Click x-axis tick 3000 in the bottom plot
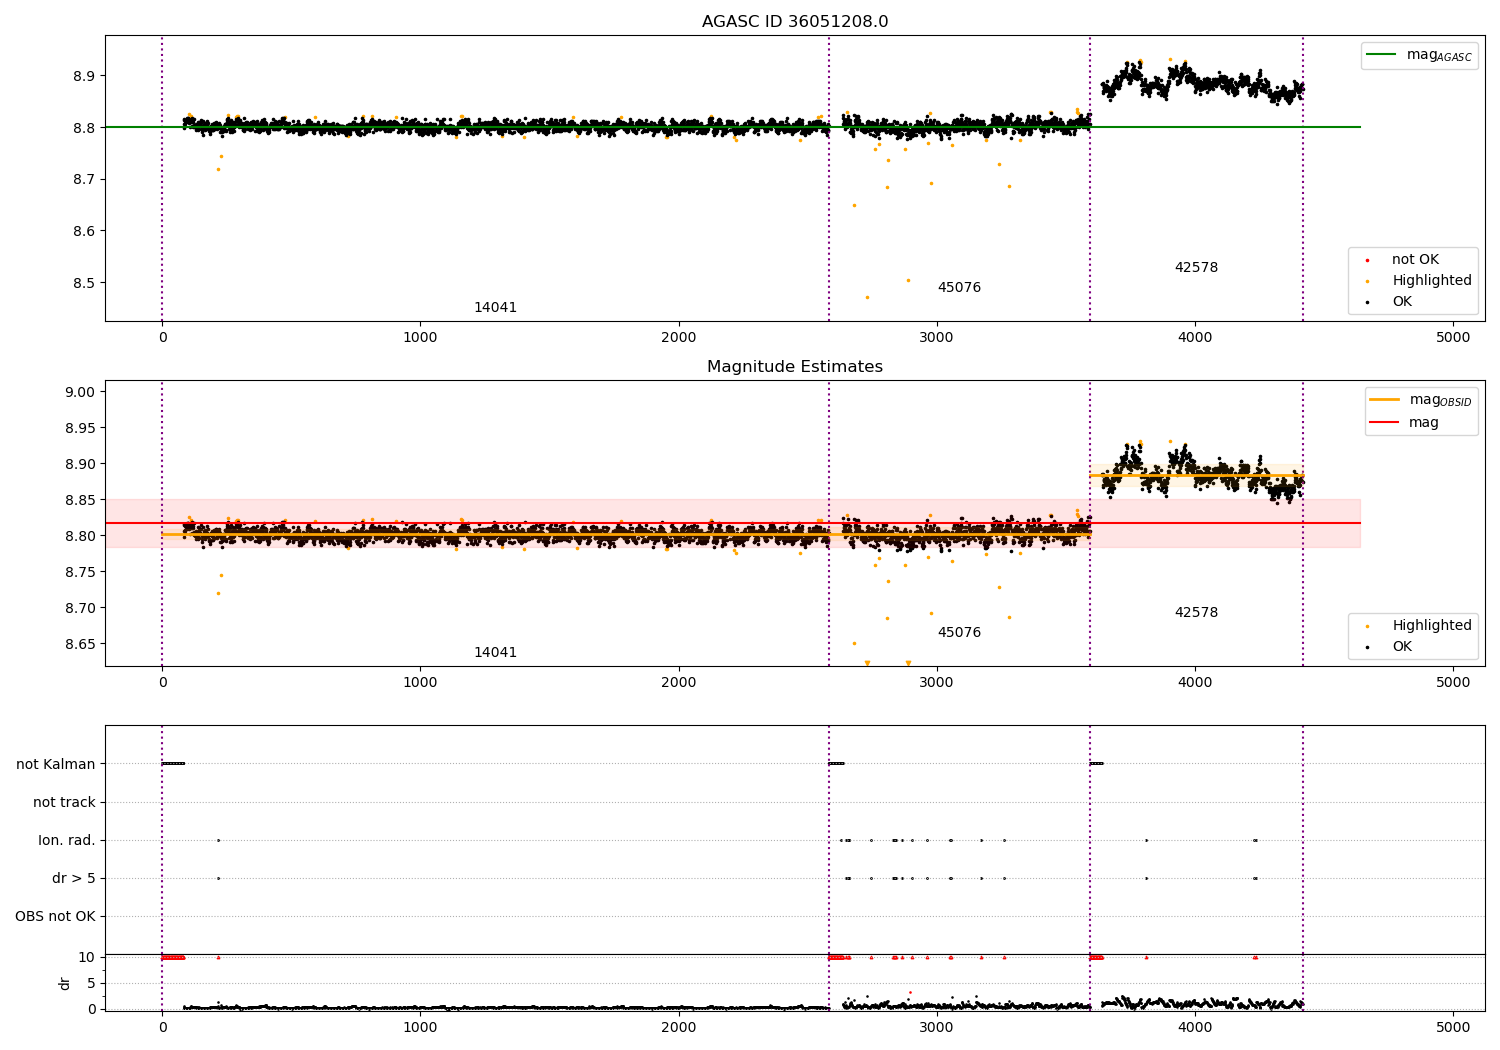The image size is (1500, 1050). (x=937, y=1027)
